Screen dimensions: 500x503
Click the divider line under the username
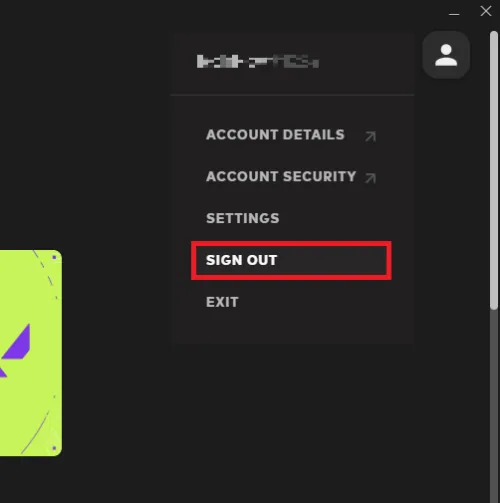tap(292, 95)
